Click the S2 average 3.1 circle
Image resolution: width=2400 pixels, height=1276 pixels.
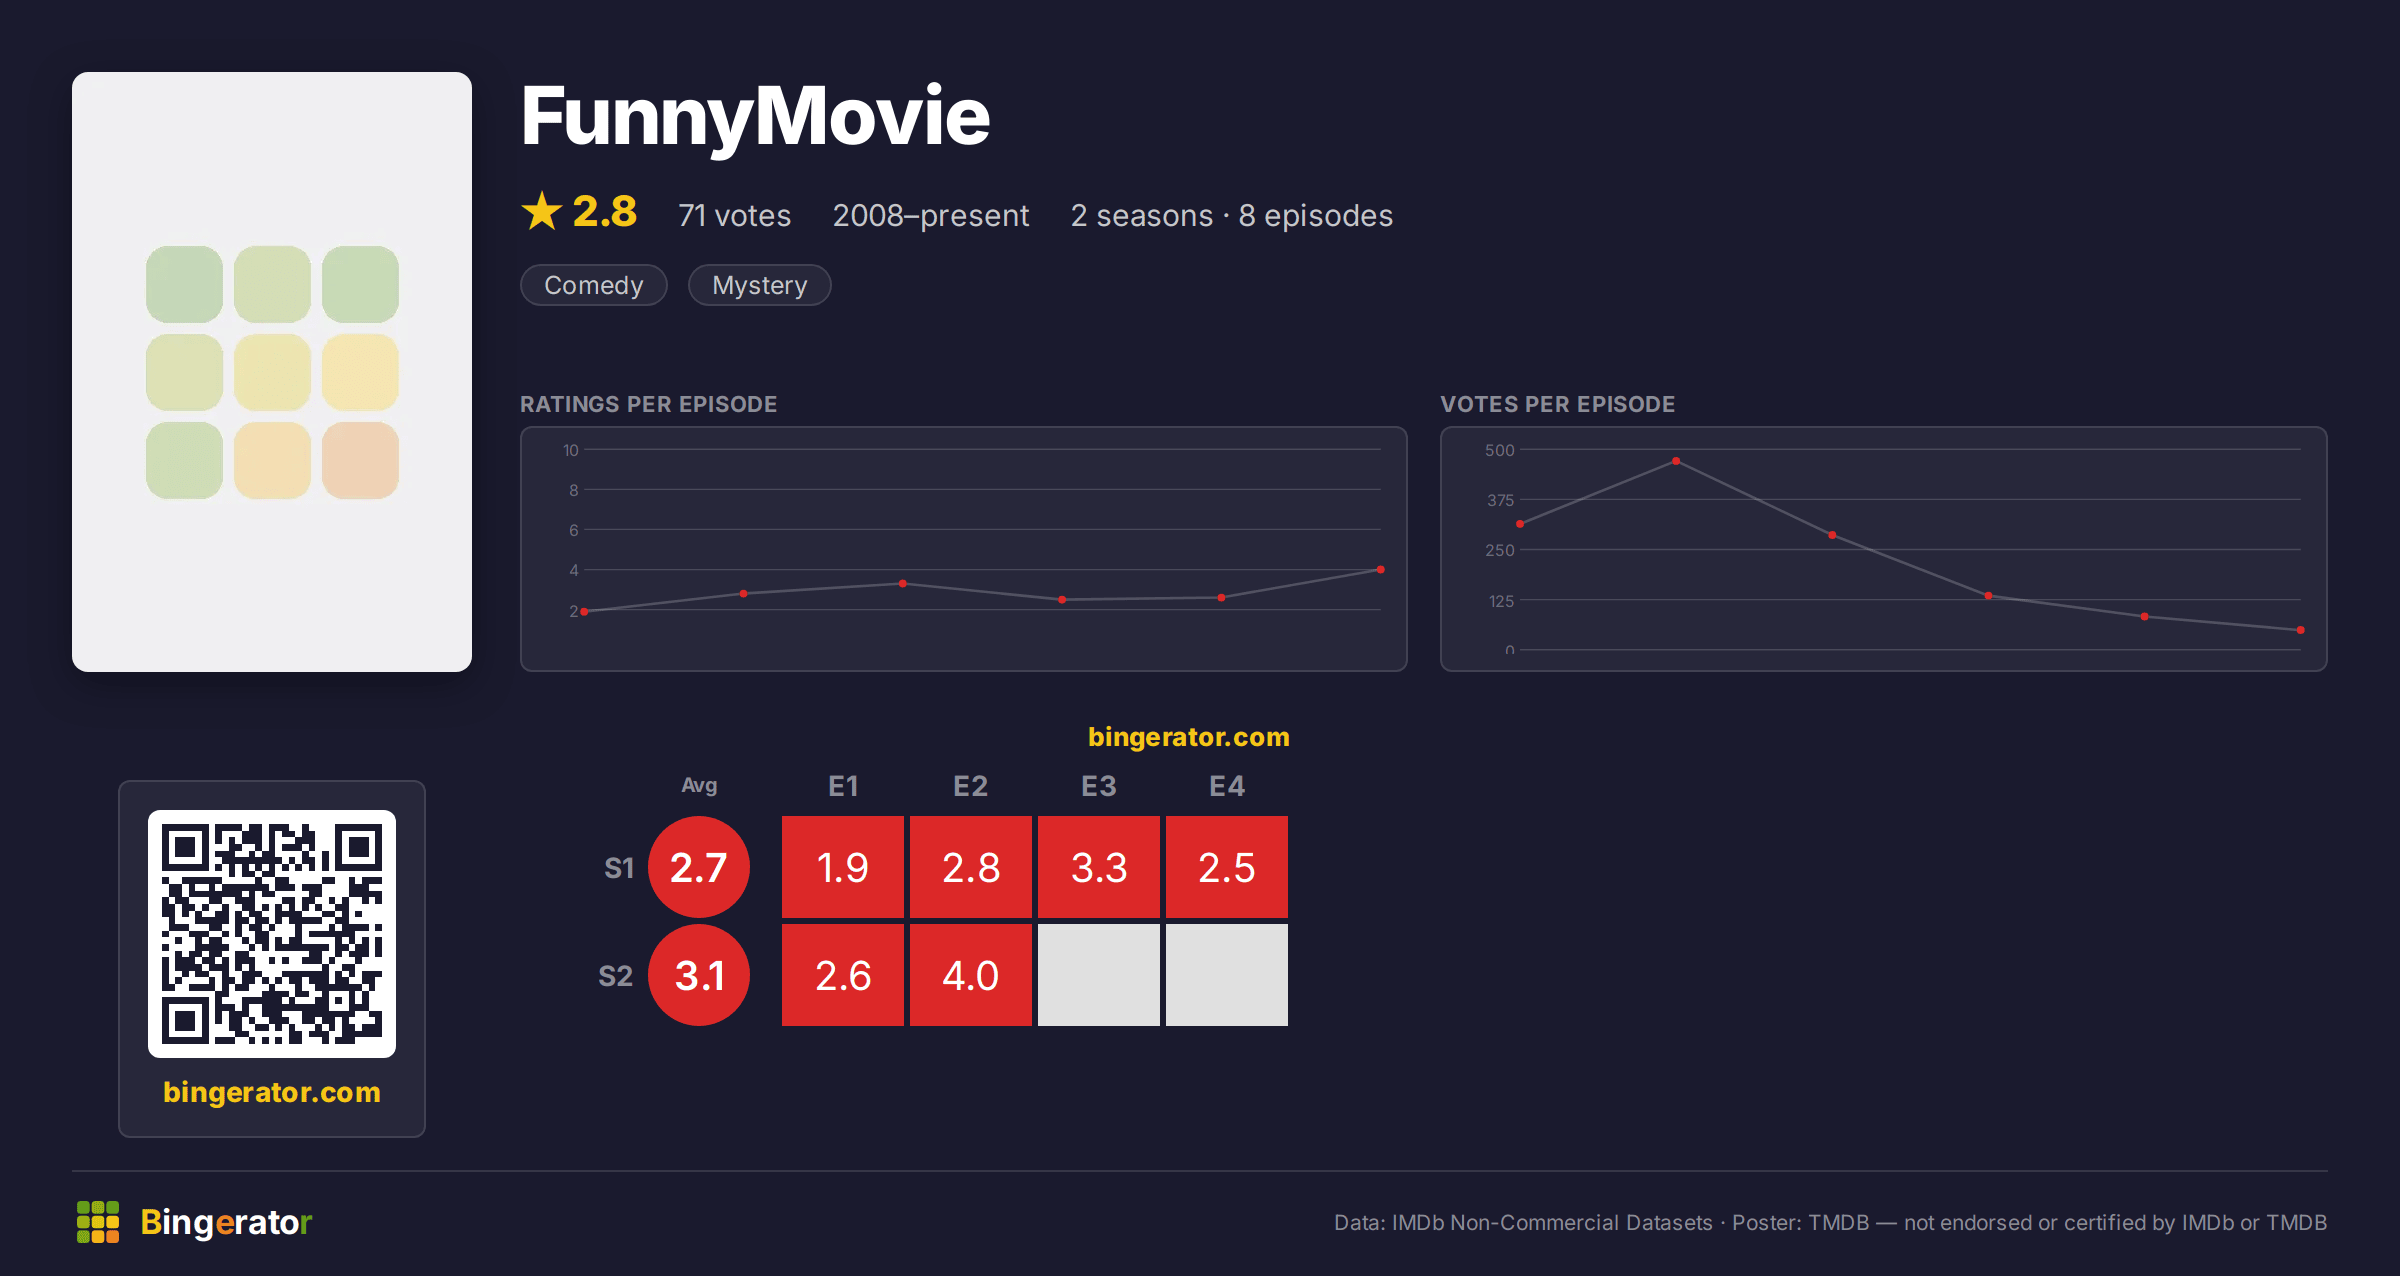coord(699,975)
